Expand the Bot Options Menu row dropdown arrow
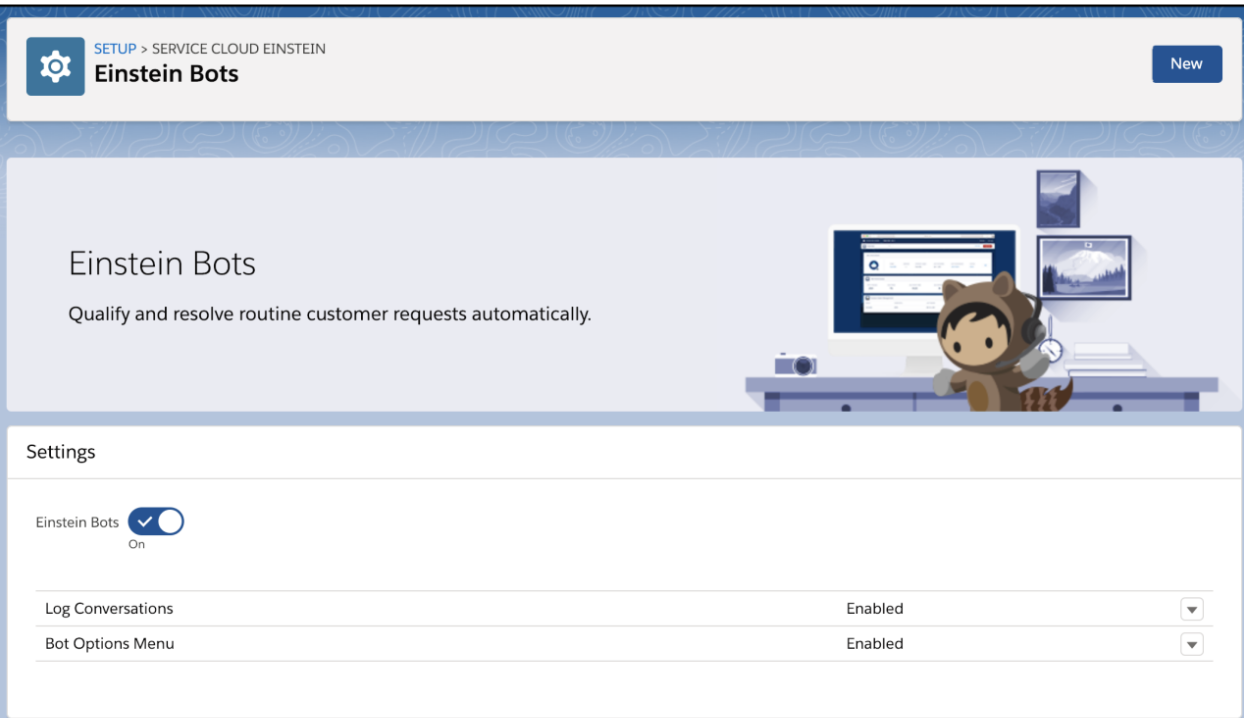1244x718 pixels. pyautogui.click(x=1192, y=645)
